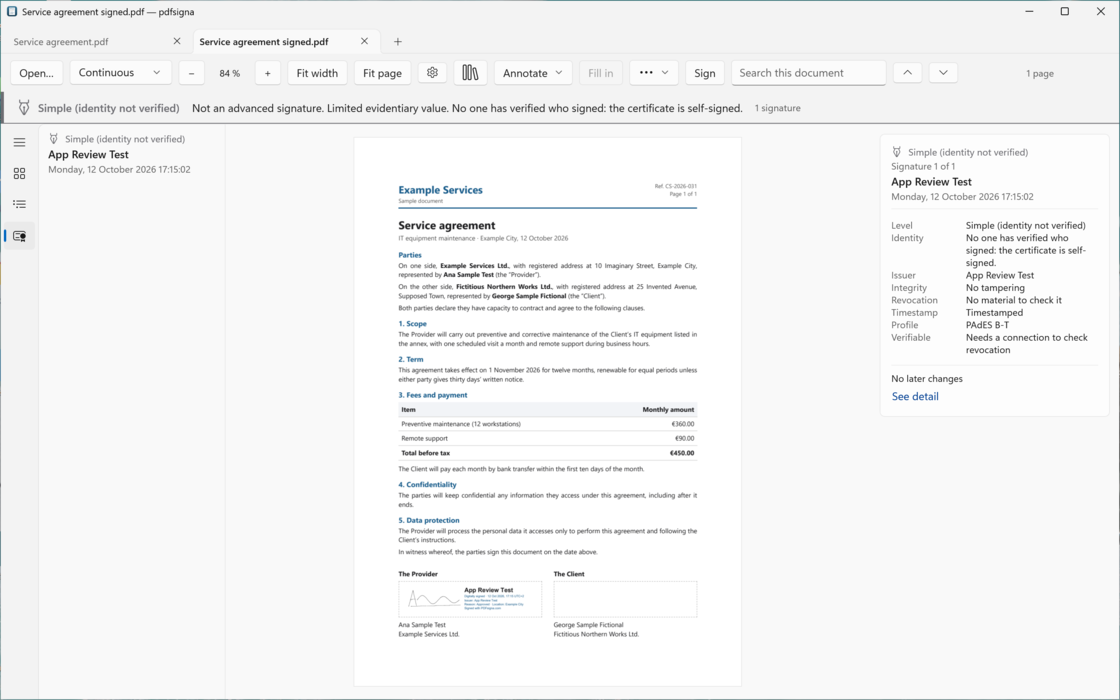Select App Review Test signature in left panel
Screen dimensions: 1120x700
(132, 154)
